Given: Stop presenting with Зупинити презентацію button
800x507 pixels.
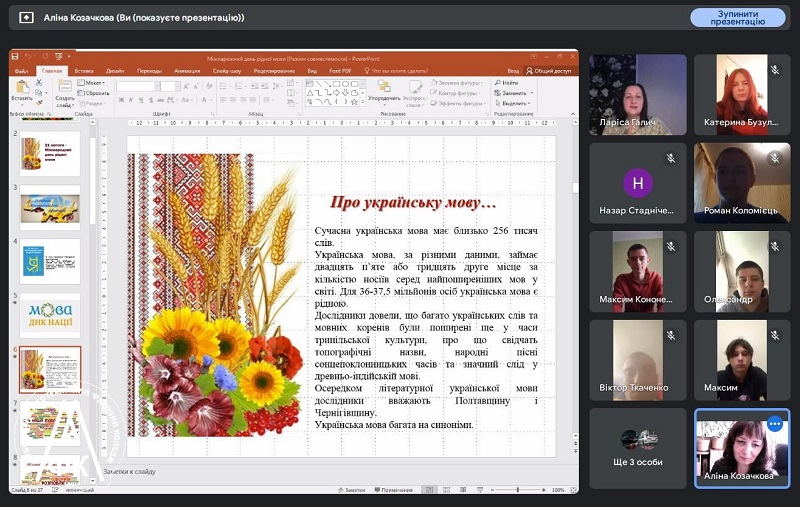Looking at the screenshot, I should pyautogui.click(x=737, y=18).
